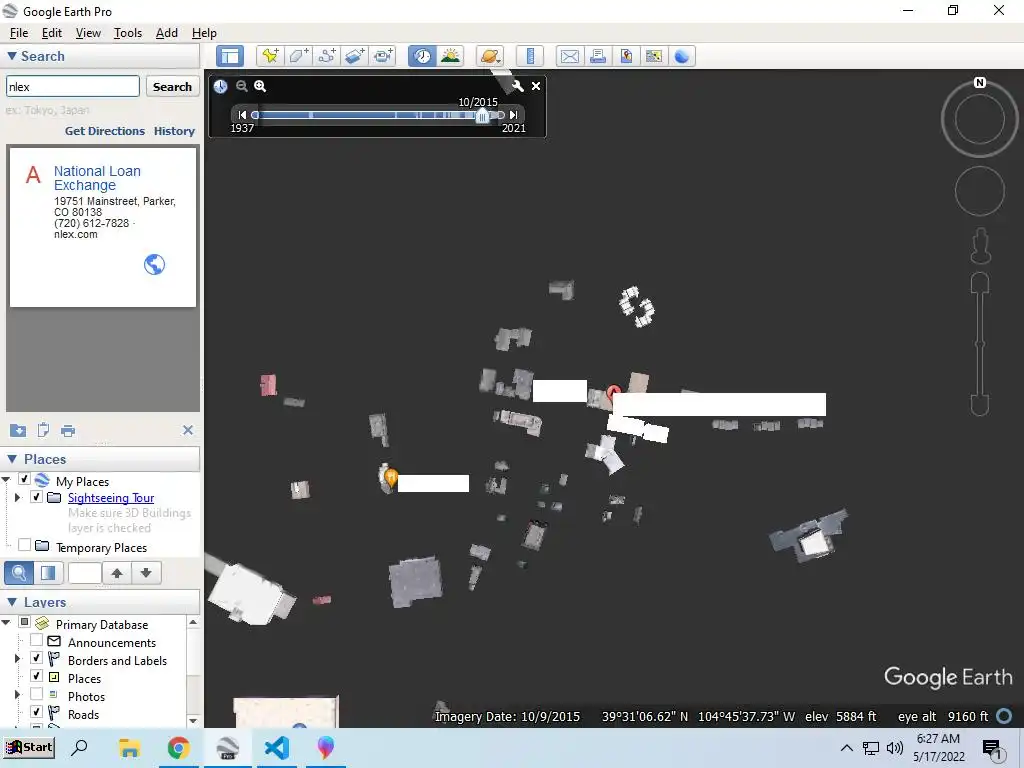
Task: Open Get Directions link
Action: coord(104,131)
